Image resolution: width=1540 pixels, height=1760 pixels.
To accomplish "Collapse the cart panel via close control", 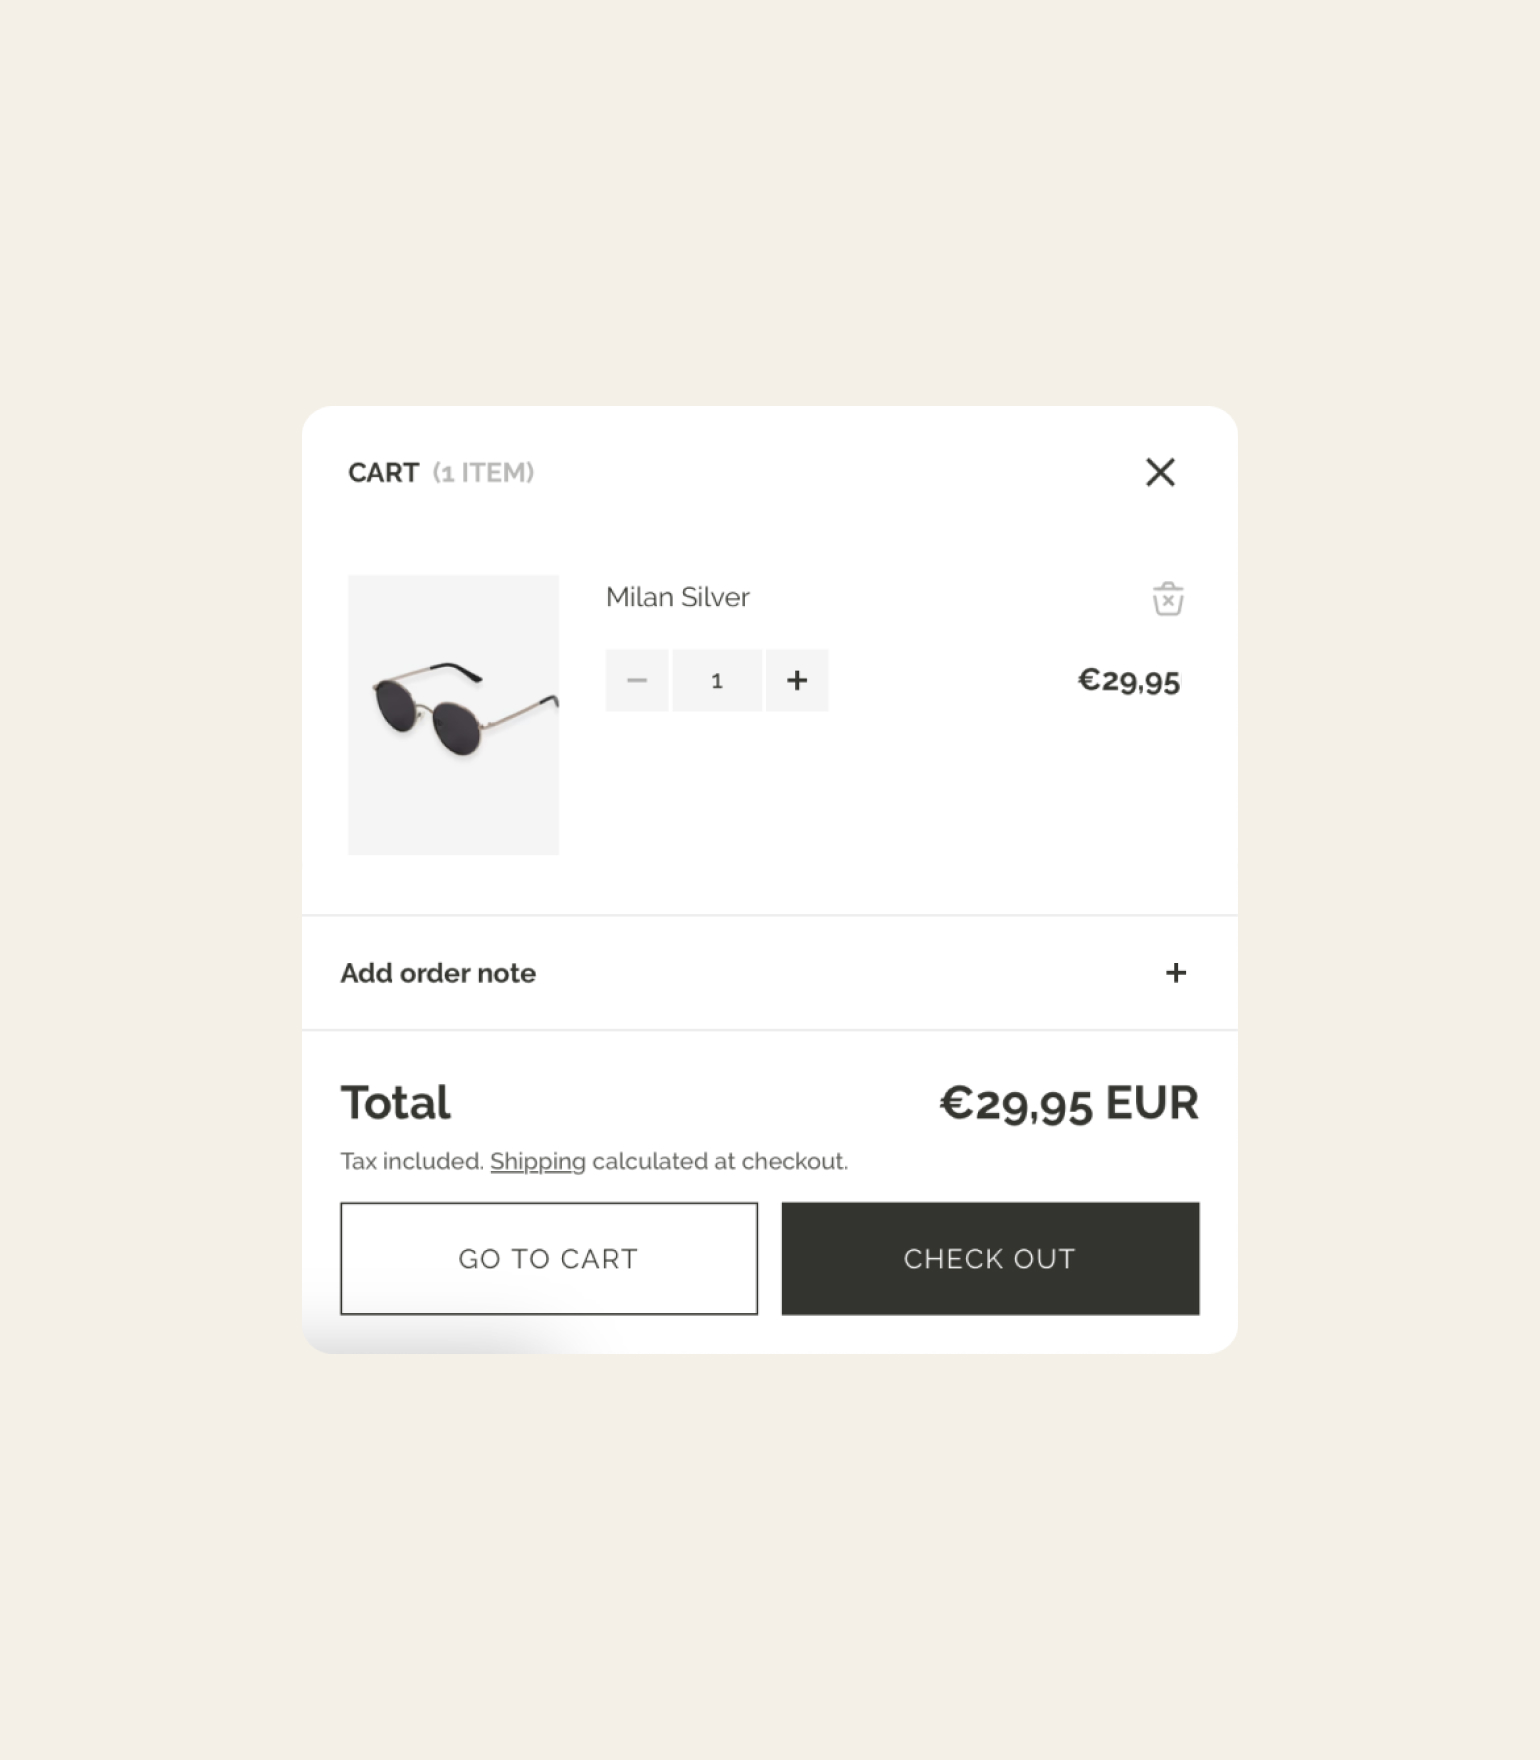I will click(1160, 472).
